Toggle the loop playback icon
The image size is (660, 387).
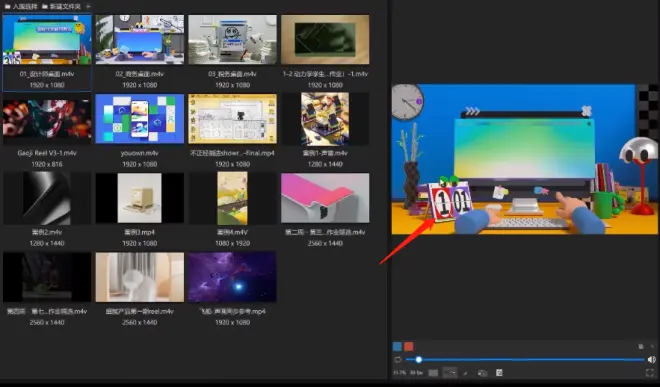coord(398,360)
